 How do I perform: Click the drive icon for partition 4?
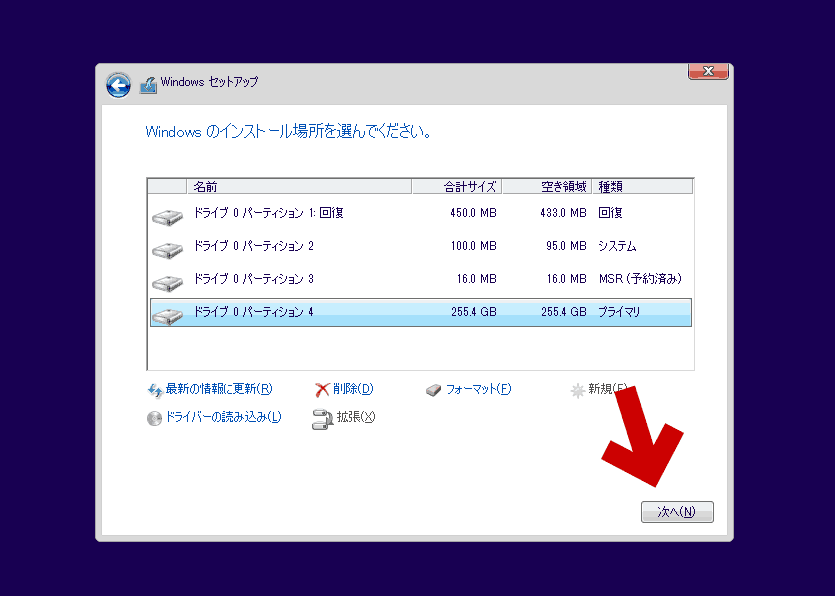[x=167, y=315]
